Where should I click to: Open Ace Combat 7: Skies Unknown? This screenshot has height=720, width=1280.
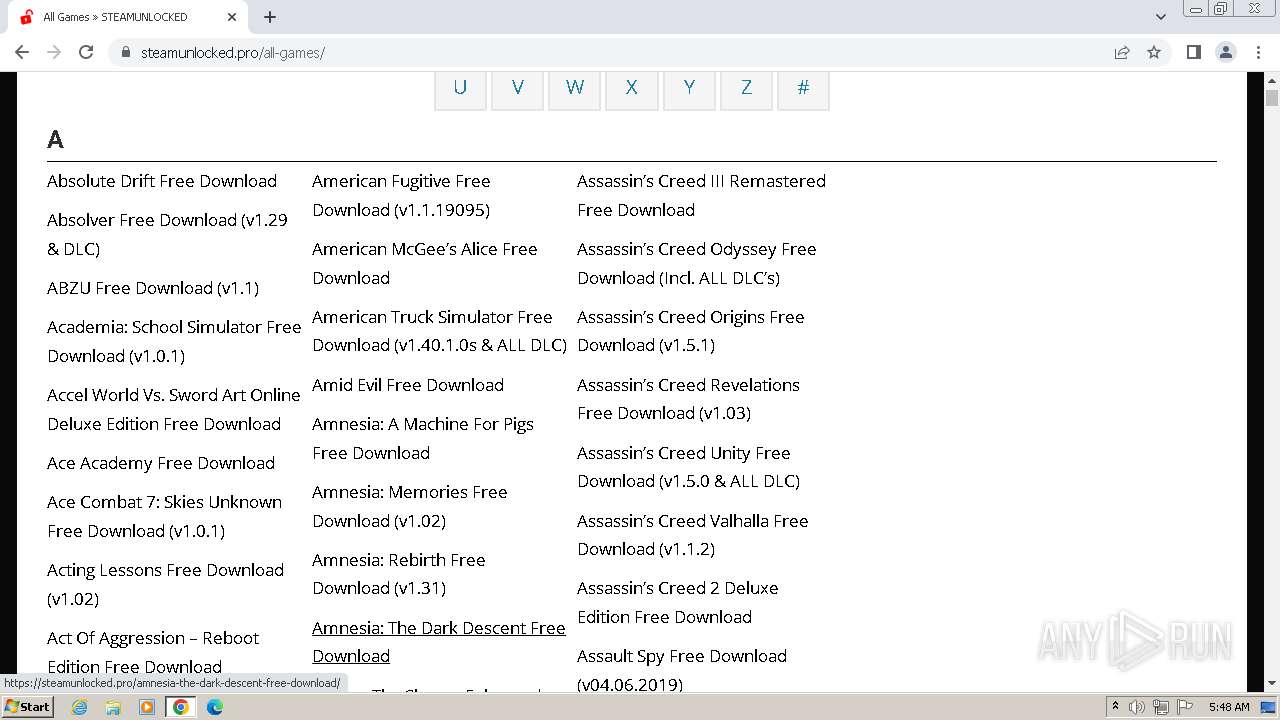pos(165,516)
